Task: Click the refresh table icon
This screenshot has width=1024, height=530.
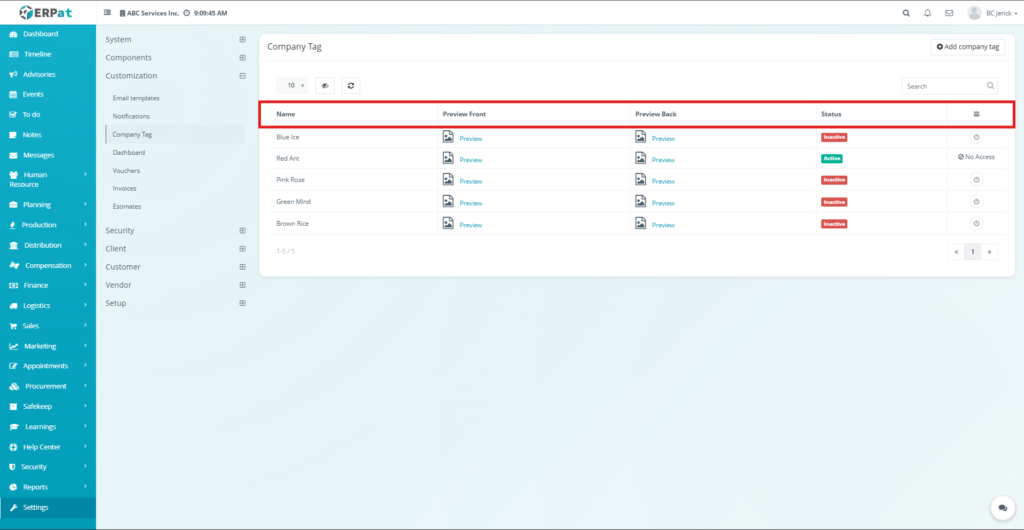Action: point(350,86)
